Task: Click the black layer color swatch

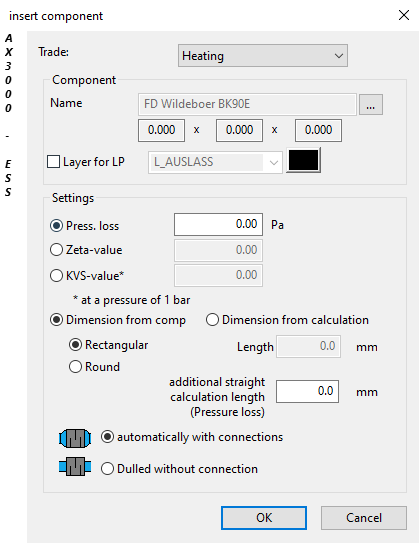Action: tap(303, 160)
